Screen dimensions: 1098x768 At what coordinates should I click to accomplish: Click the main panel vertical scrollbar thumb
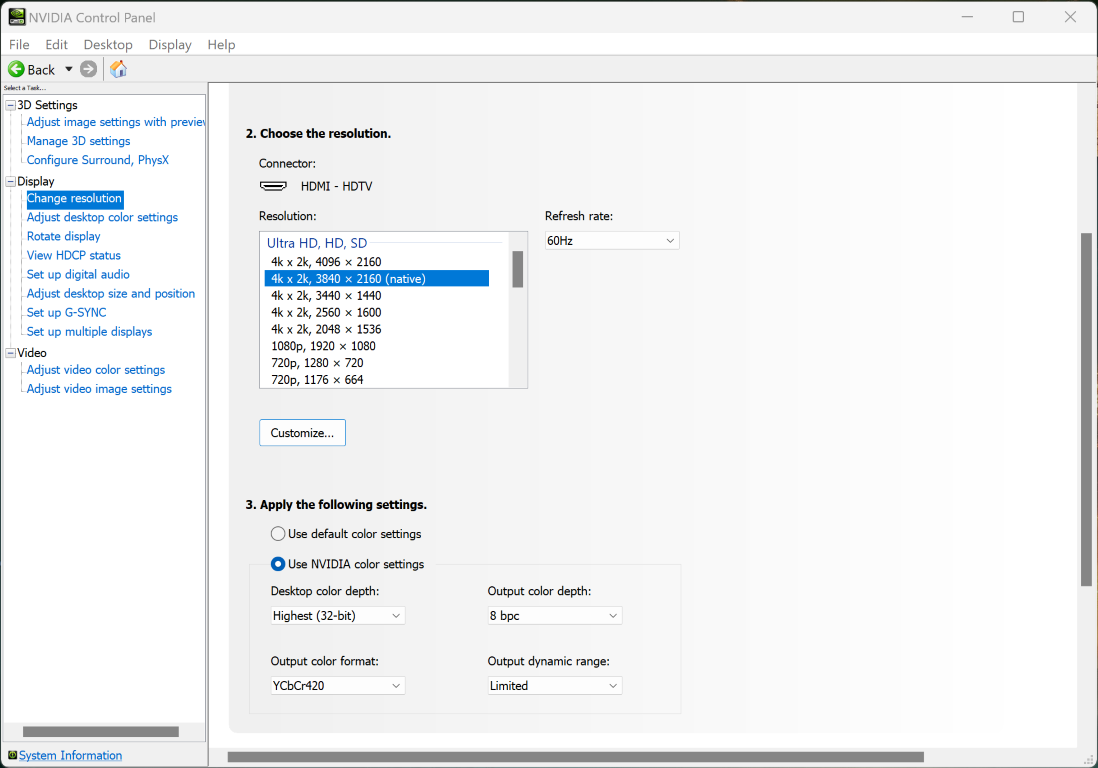1086,410
